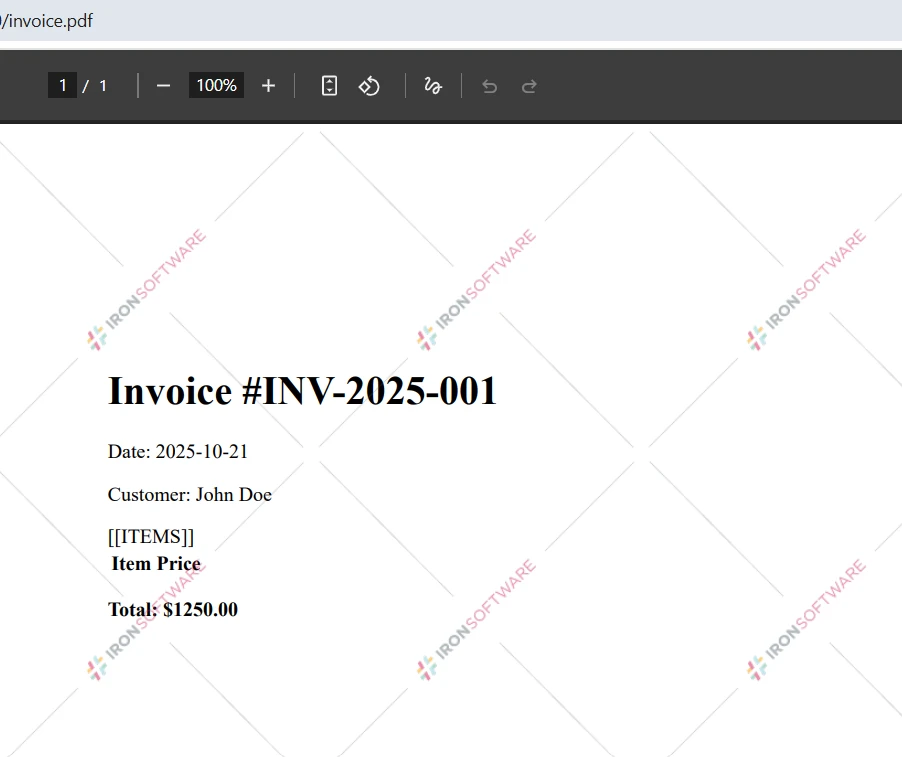Image resolution: width=902 pixels, height=757 pixels.
Task: Select the Date: 2025-10-21 text line
Action: (x=178, y=451)
